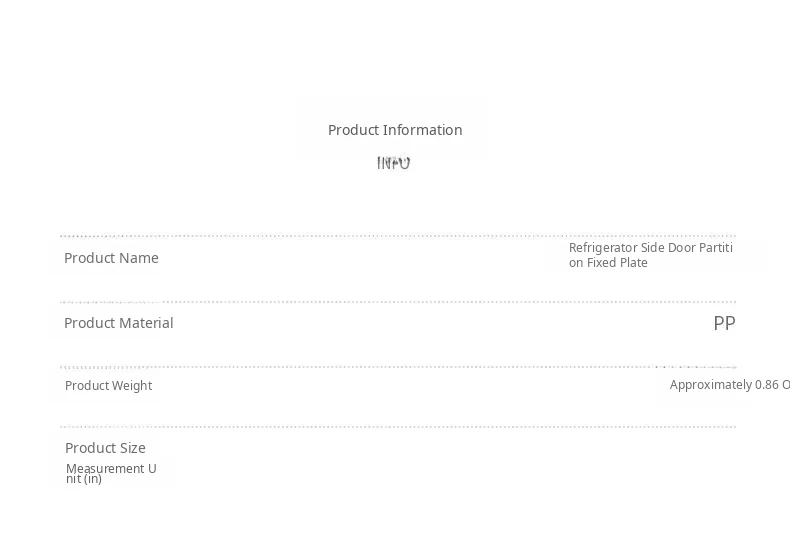Click the '(in)' unit text
Screen dimensions: 790x536
92,479
